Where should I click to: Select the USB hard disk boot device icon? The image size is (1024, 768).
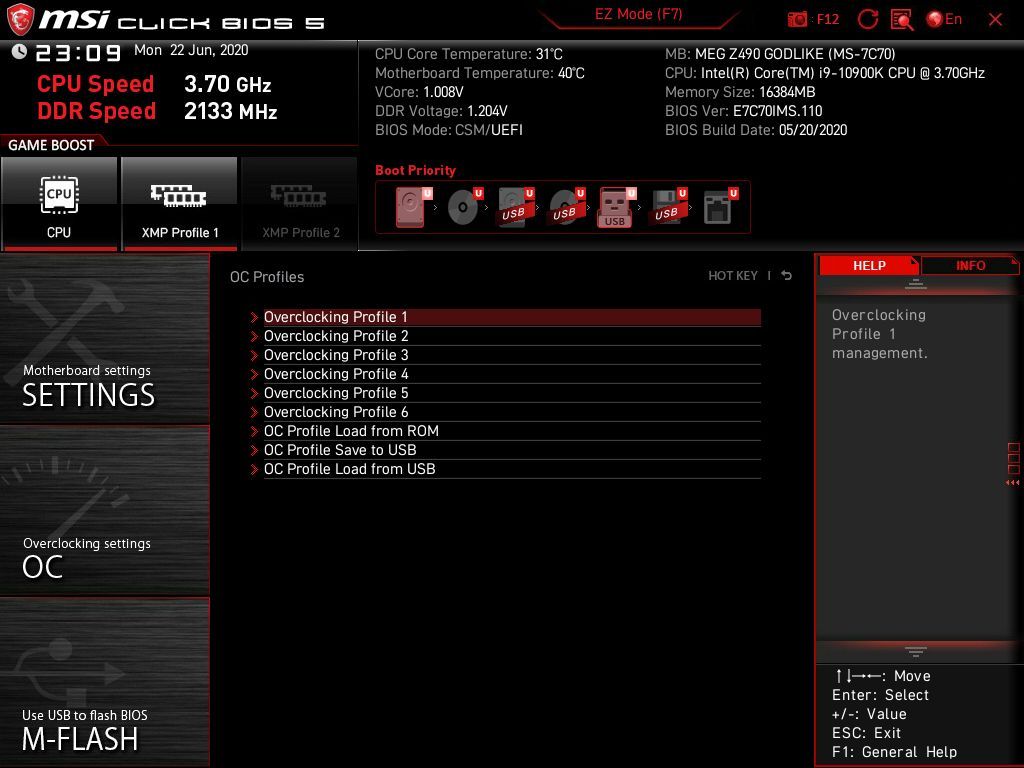(x=516, y=207)
